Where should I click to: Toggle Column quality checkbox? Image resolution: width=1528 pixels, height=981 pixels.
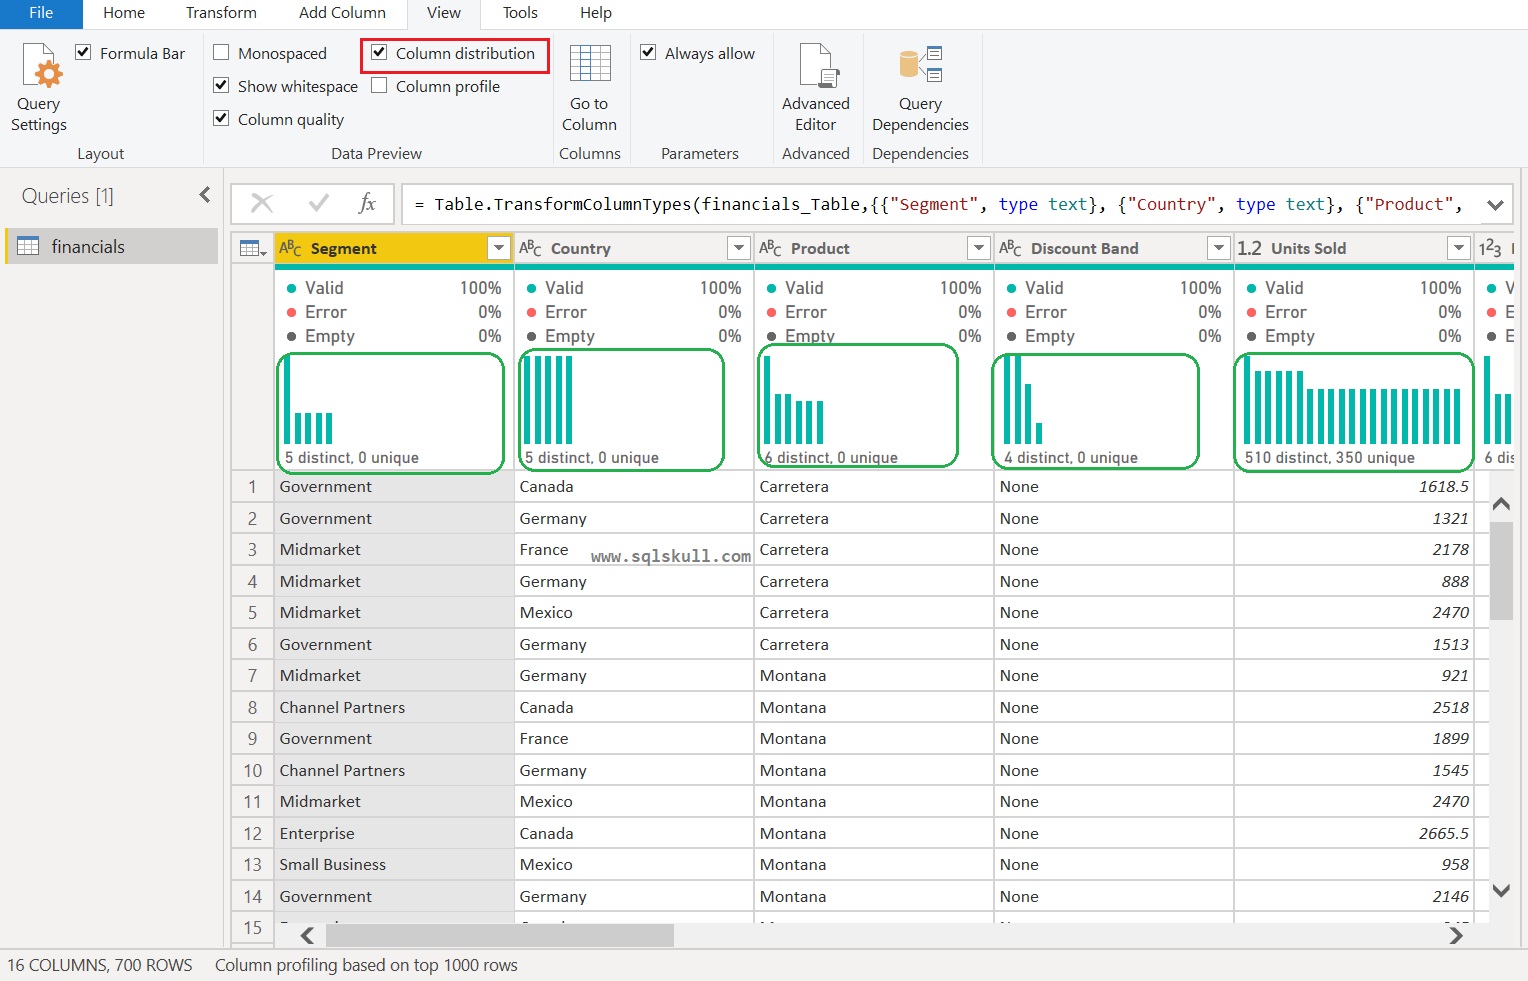[222, 119]
